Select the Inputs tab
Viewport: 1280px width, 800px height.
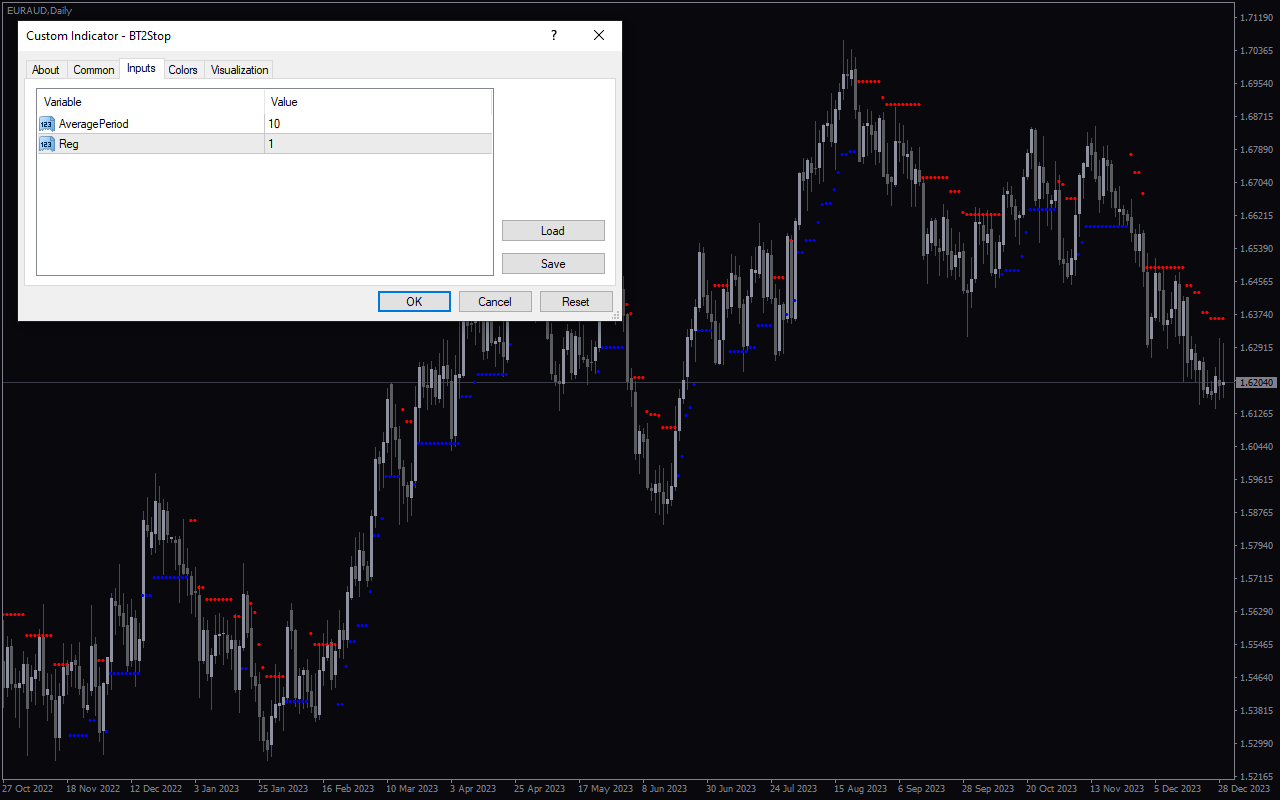pyautogui.click(x=141, y=68)
